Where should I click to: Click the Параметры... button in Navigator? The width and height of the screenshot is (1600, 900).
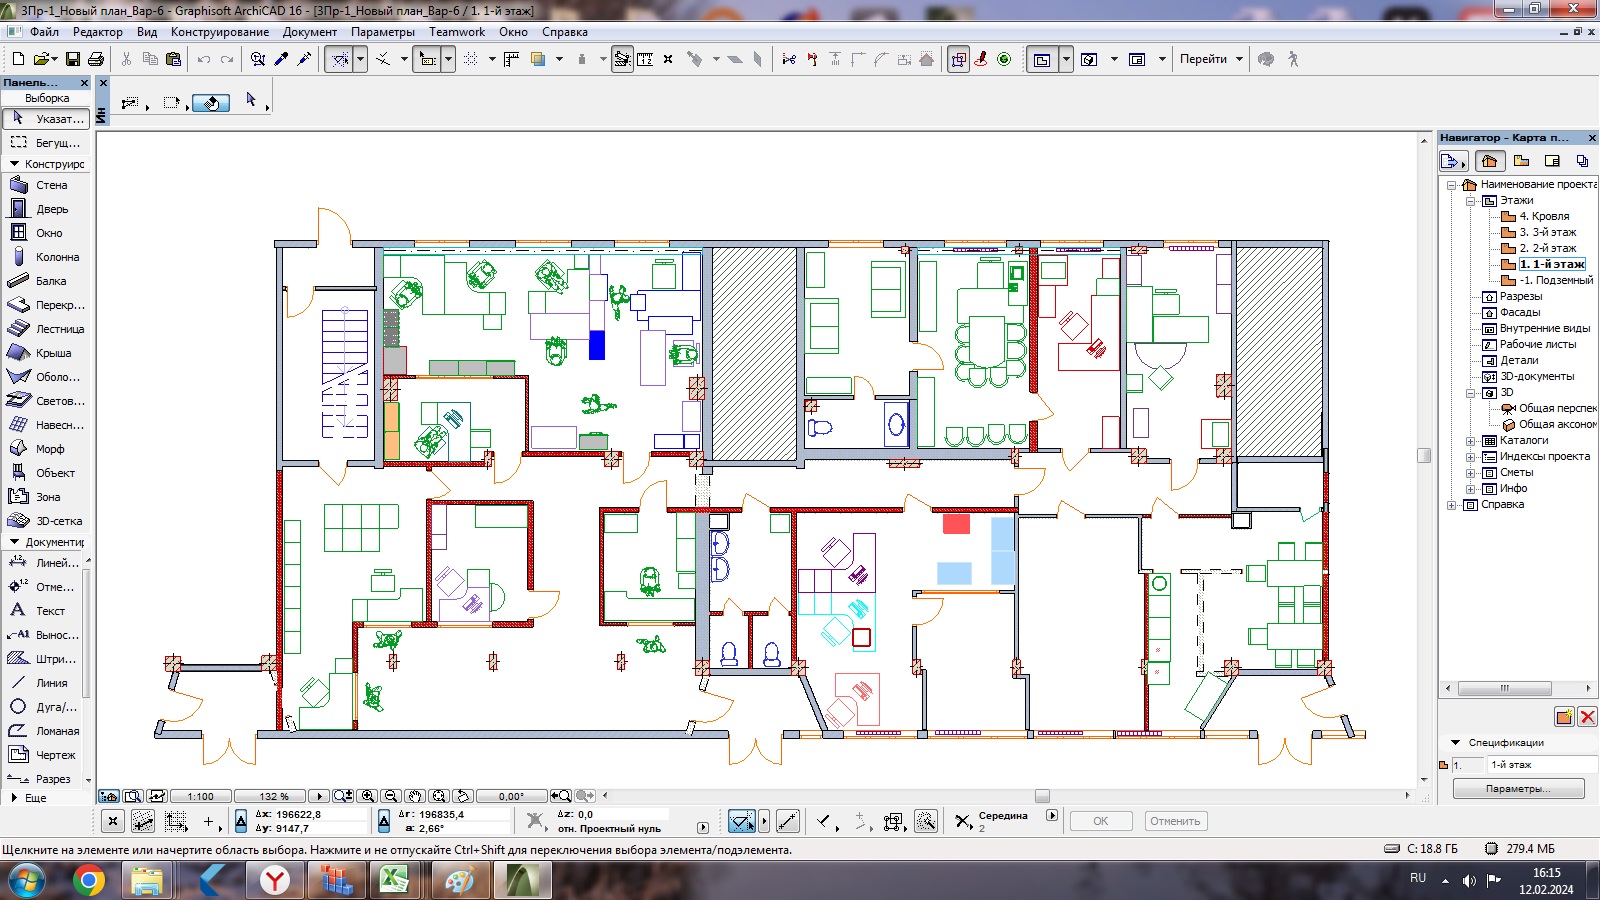(1518, 789)
